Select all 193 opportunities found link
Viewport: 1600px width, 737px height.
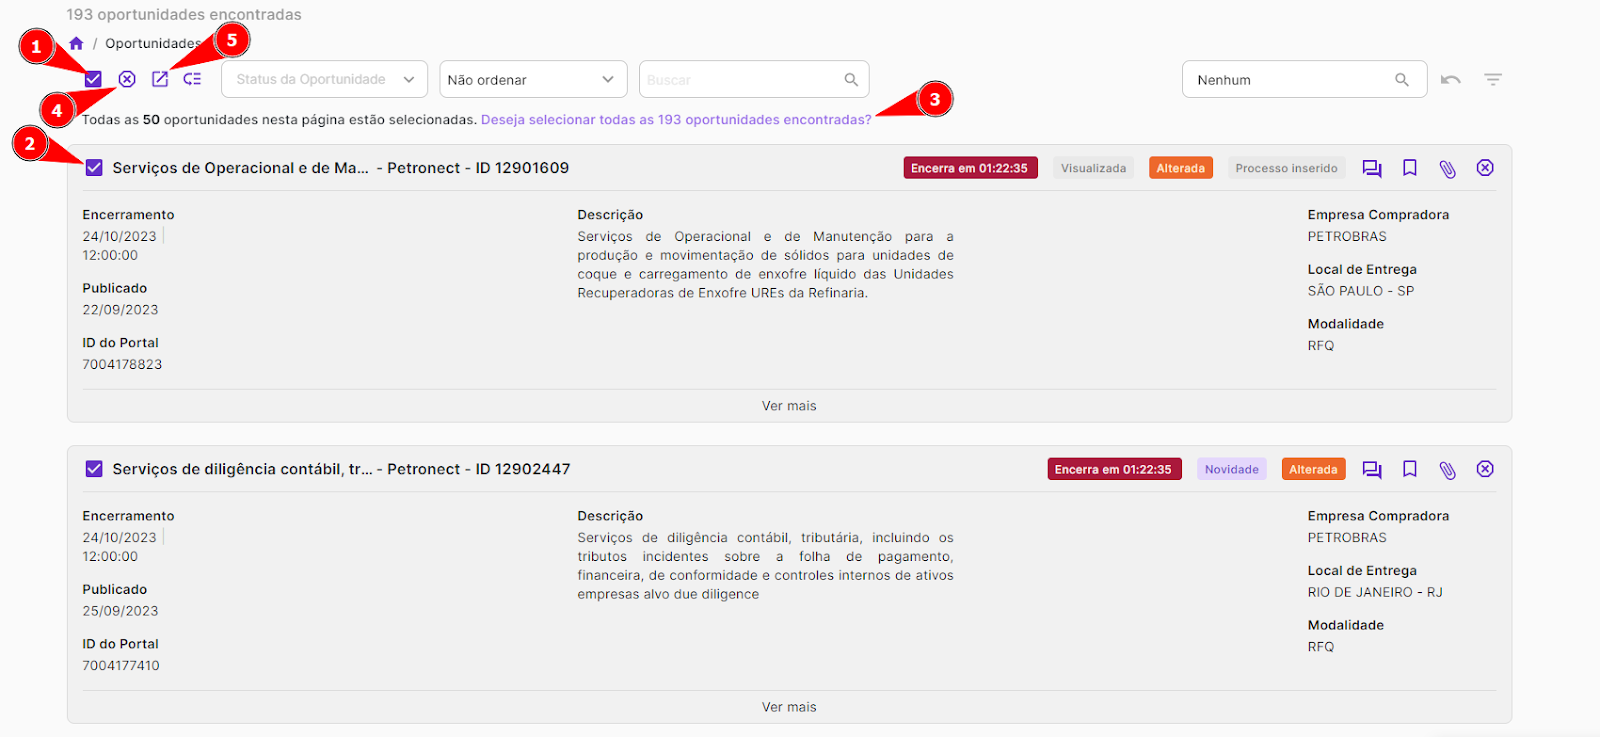pos(676,120)
